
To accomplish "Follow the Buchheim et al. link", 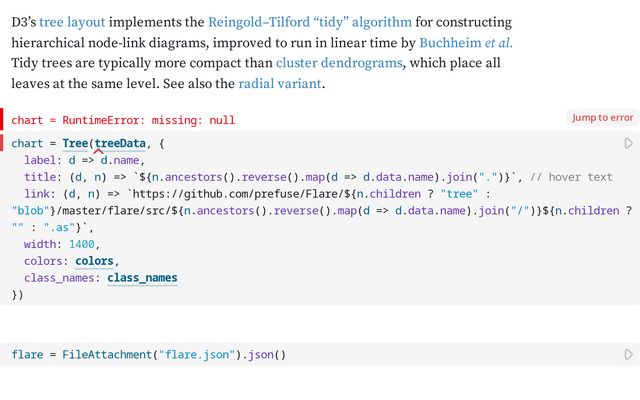I will tap(466, 43).
